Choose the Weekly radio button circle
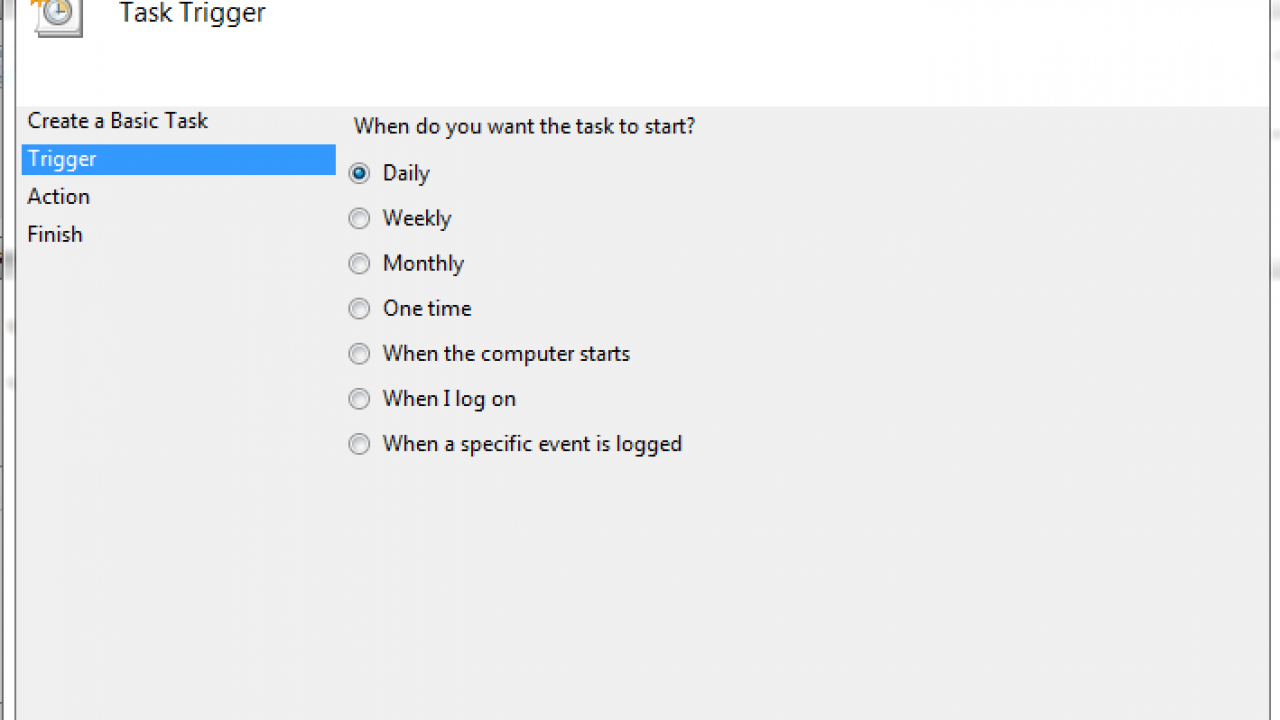Image resolution: width=1280 pixels, height=720 pixels. click(359, 219)
